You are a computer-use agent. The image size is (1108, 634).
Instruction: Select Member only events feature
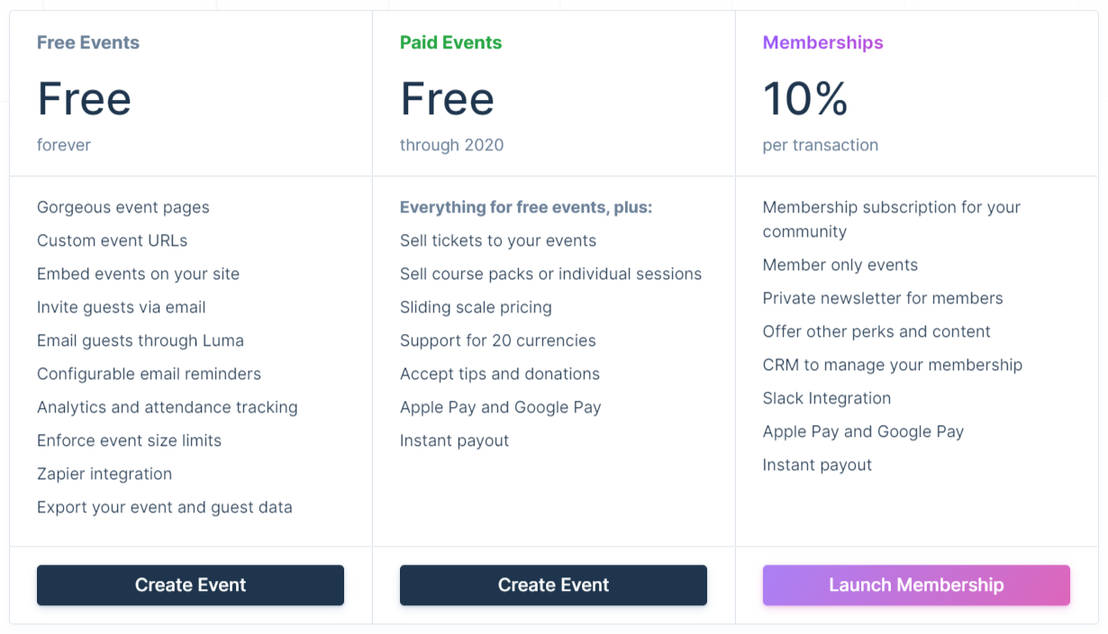tap(841, 264)
